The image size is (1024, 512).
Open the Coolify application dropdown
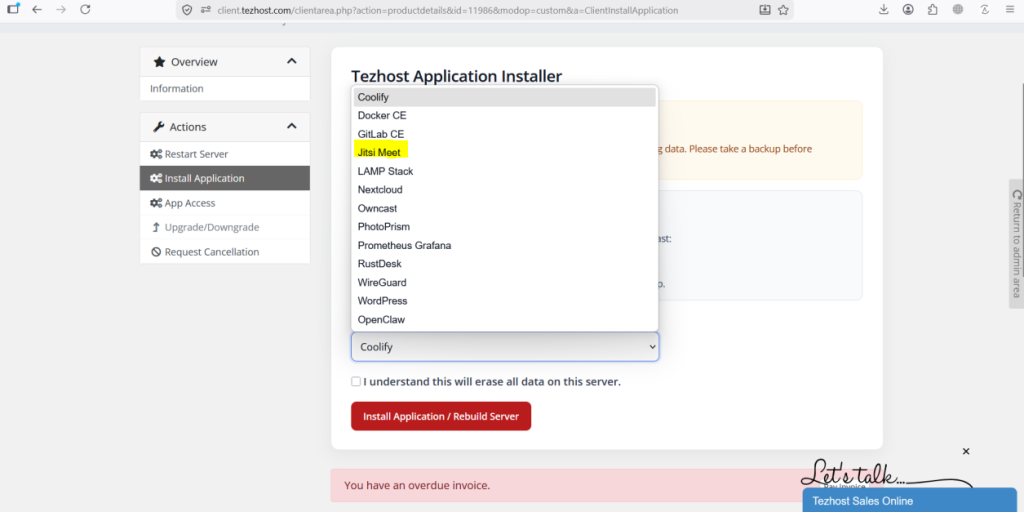tap(505, 347)
